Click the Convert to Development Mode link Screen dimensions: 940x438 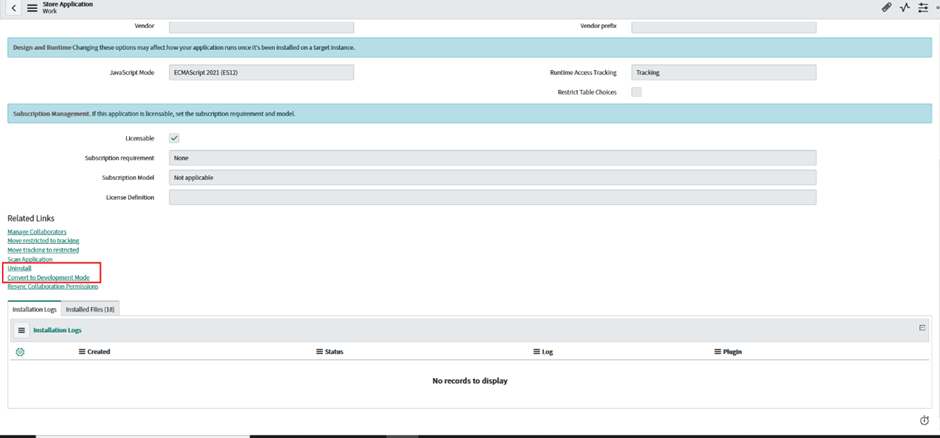coord(48,277)
